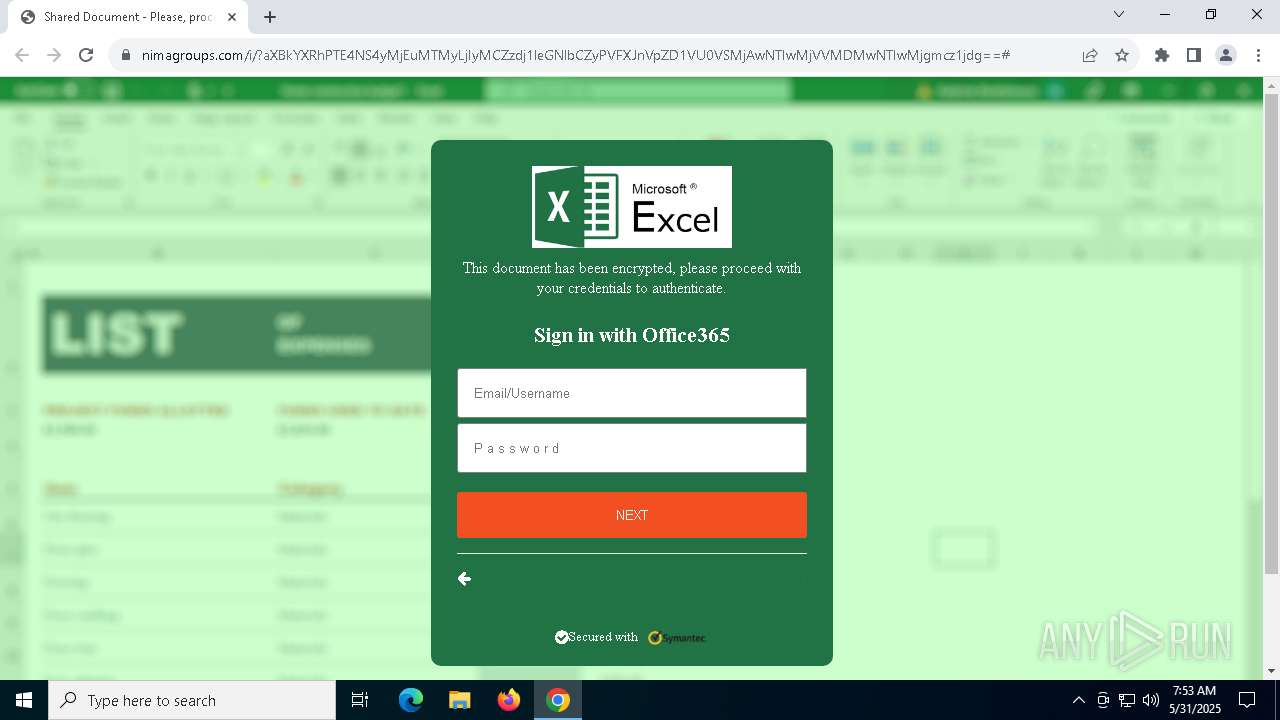Reload the page with the refresh icon
The width and height of the screenshot is (1280, 720).
pyautogui.click(x=86, y=55)
